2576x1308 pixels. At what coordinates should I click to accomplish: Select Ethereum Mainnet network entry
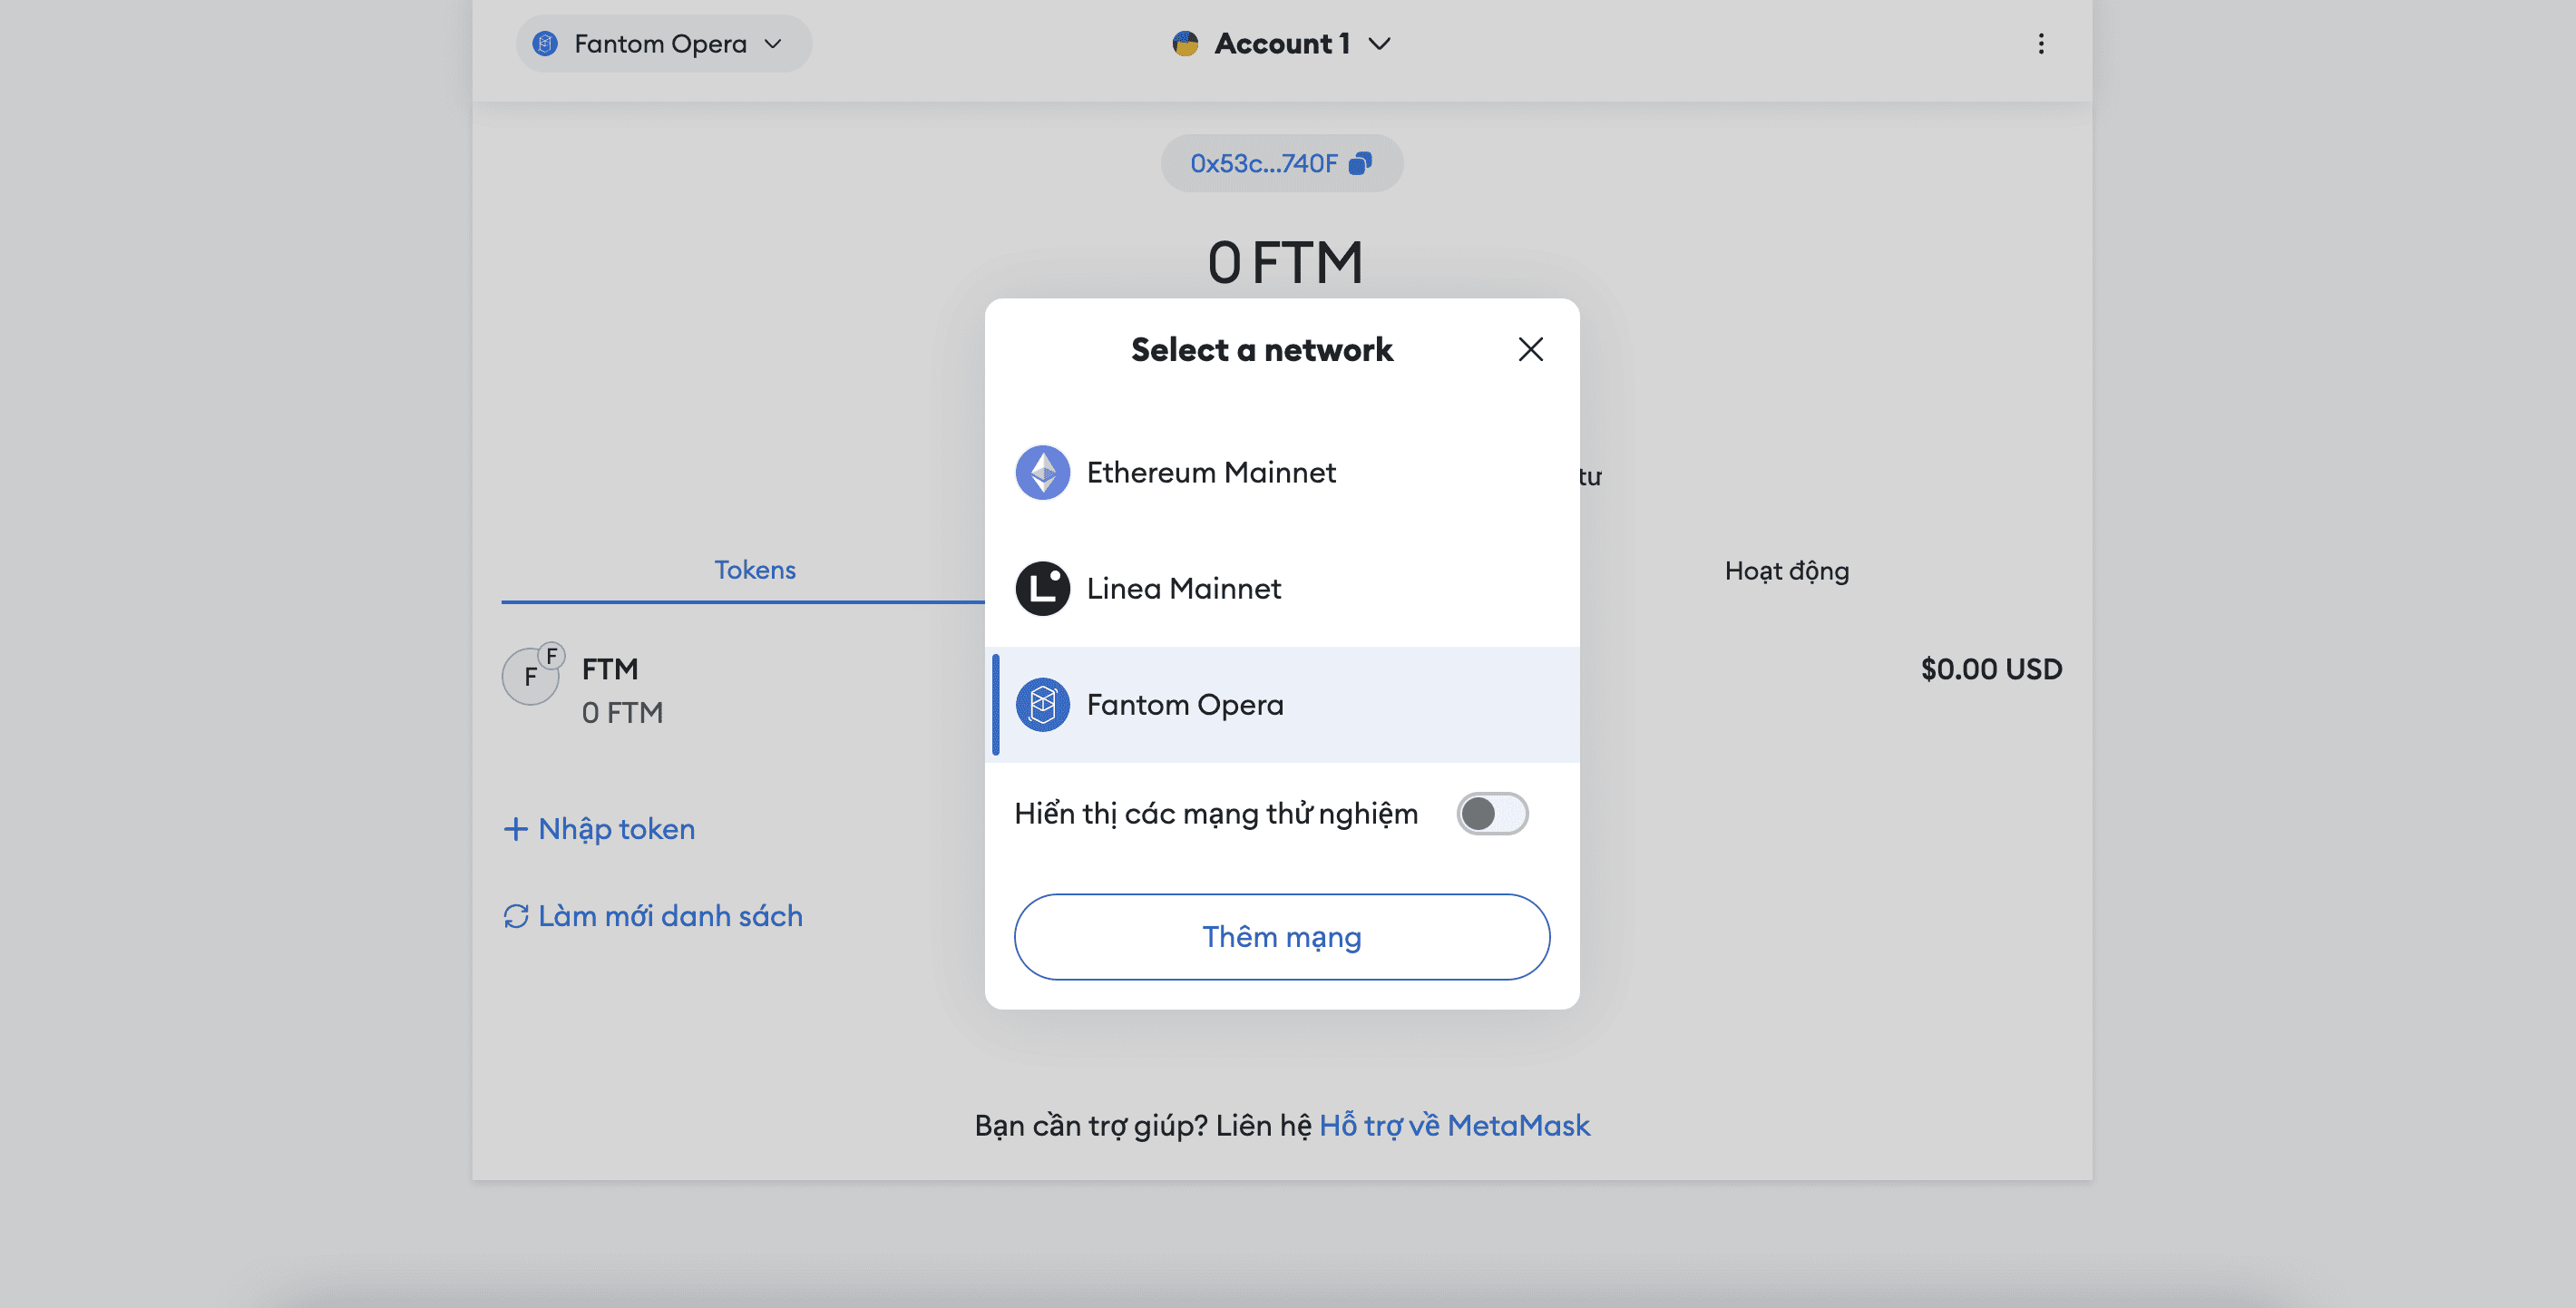(1211, 472)
